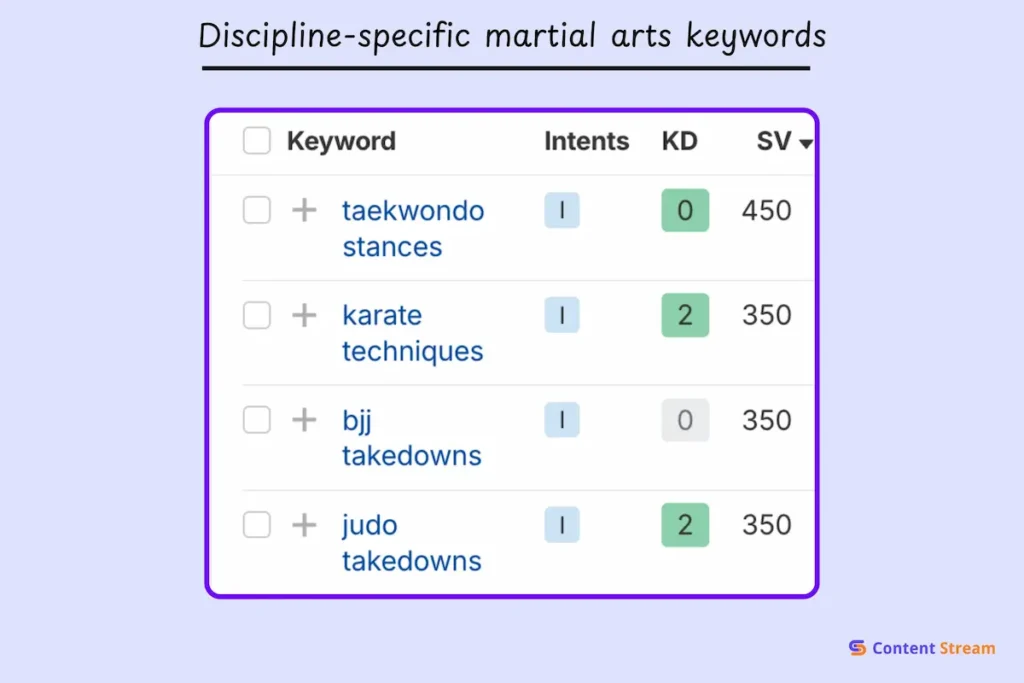Click the plus icon beside bjj takedowns
Viewport: 1024px width, 683px height.
pyautogui.click(x=303, y=420)
